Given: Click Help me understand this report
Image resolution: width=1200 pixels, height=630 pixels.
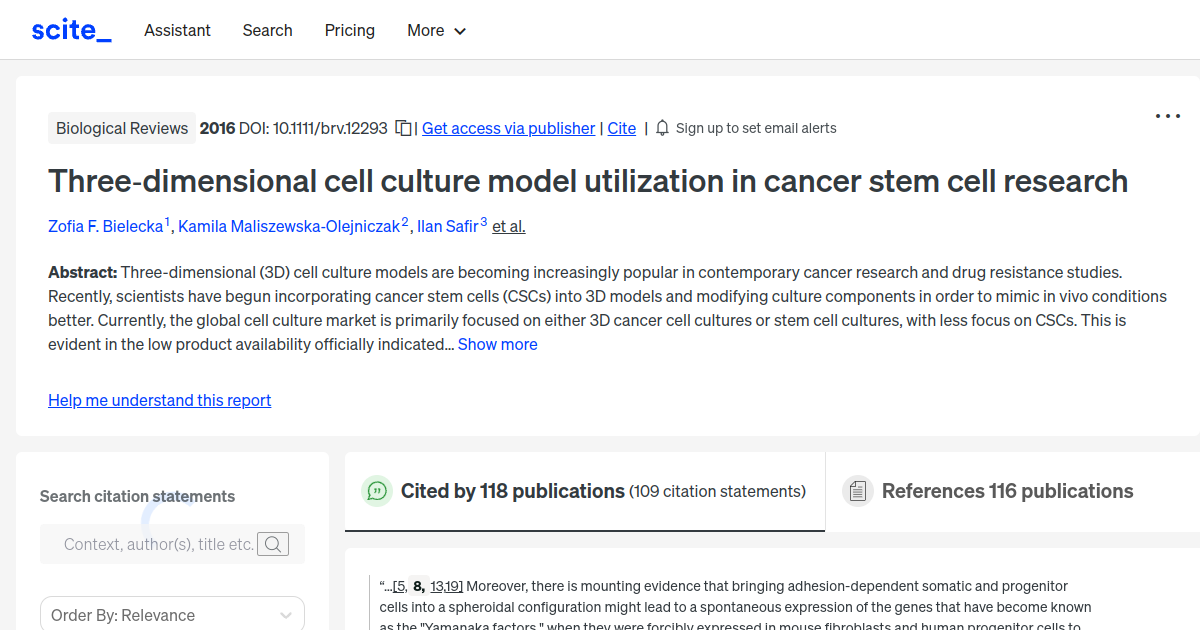Looking at the screenshot, I should [159, 400].
